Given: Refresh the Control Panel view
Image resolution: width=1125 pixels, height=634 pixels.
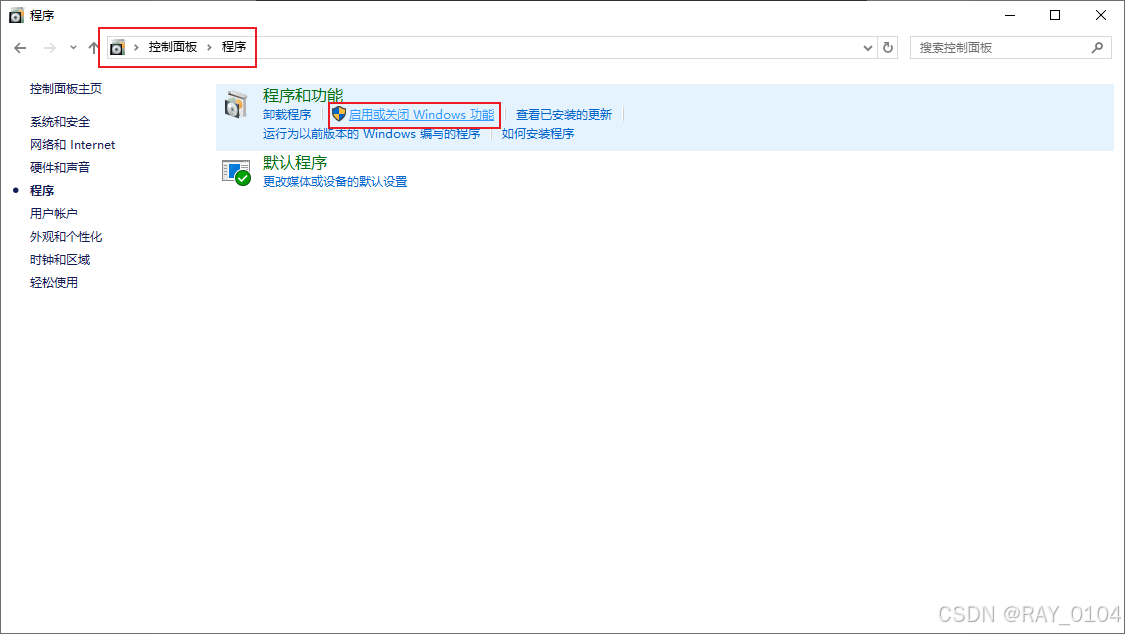Looking at the screenshot, I should click(x=888, y=48).
